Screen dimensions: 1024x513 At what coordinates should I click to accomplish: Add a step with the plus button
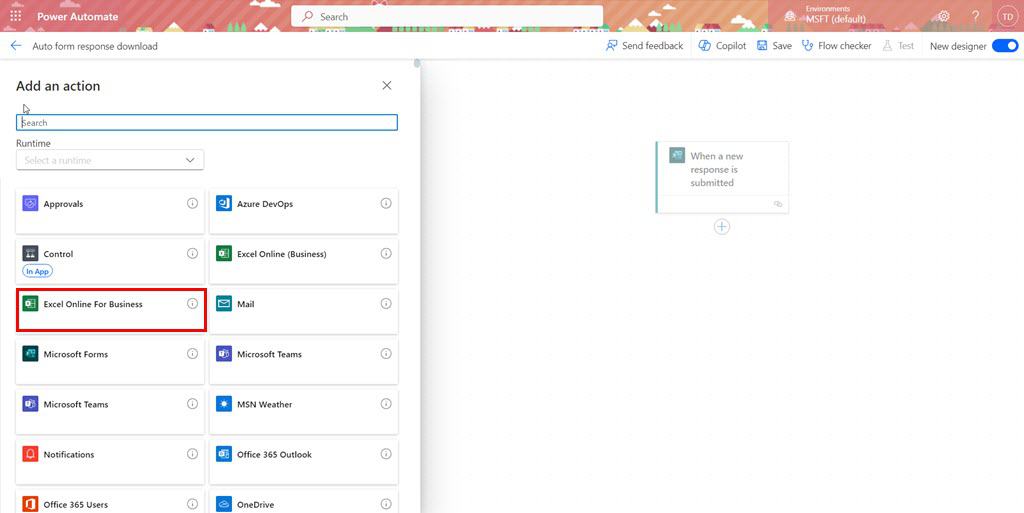pyautogui.click(x=722, y=226)
